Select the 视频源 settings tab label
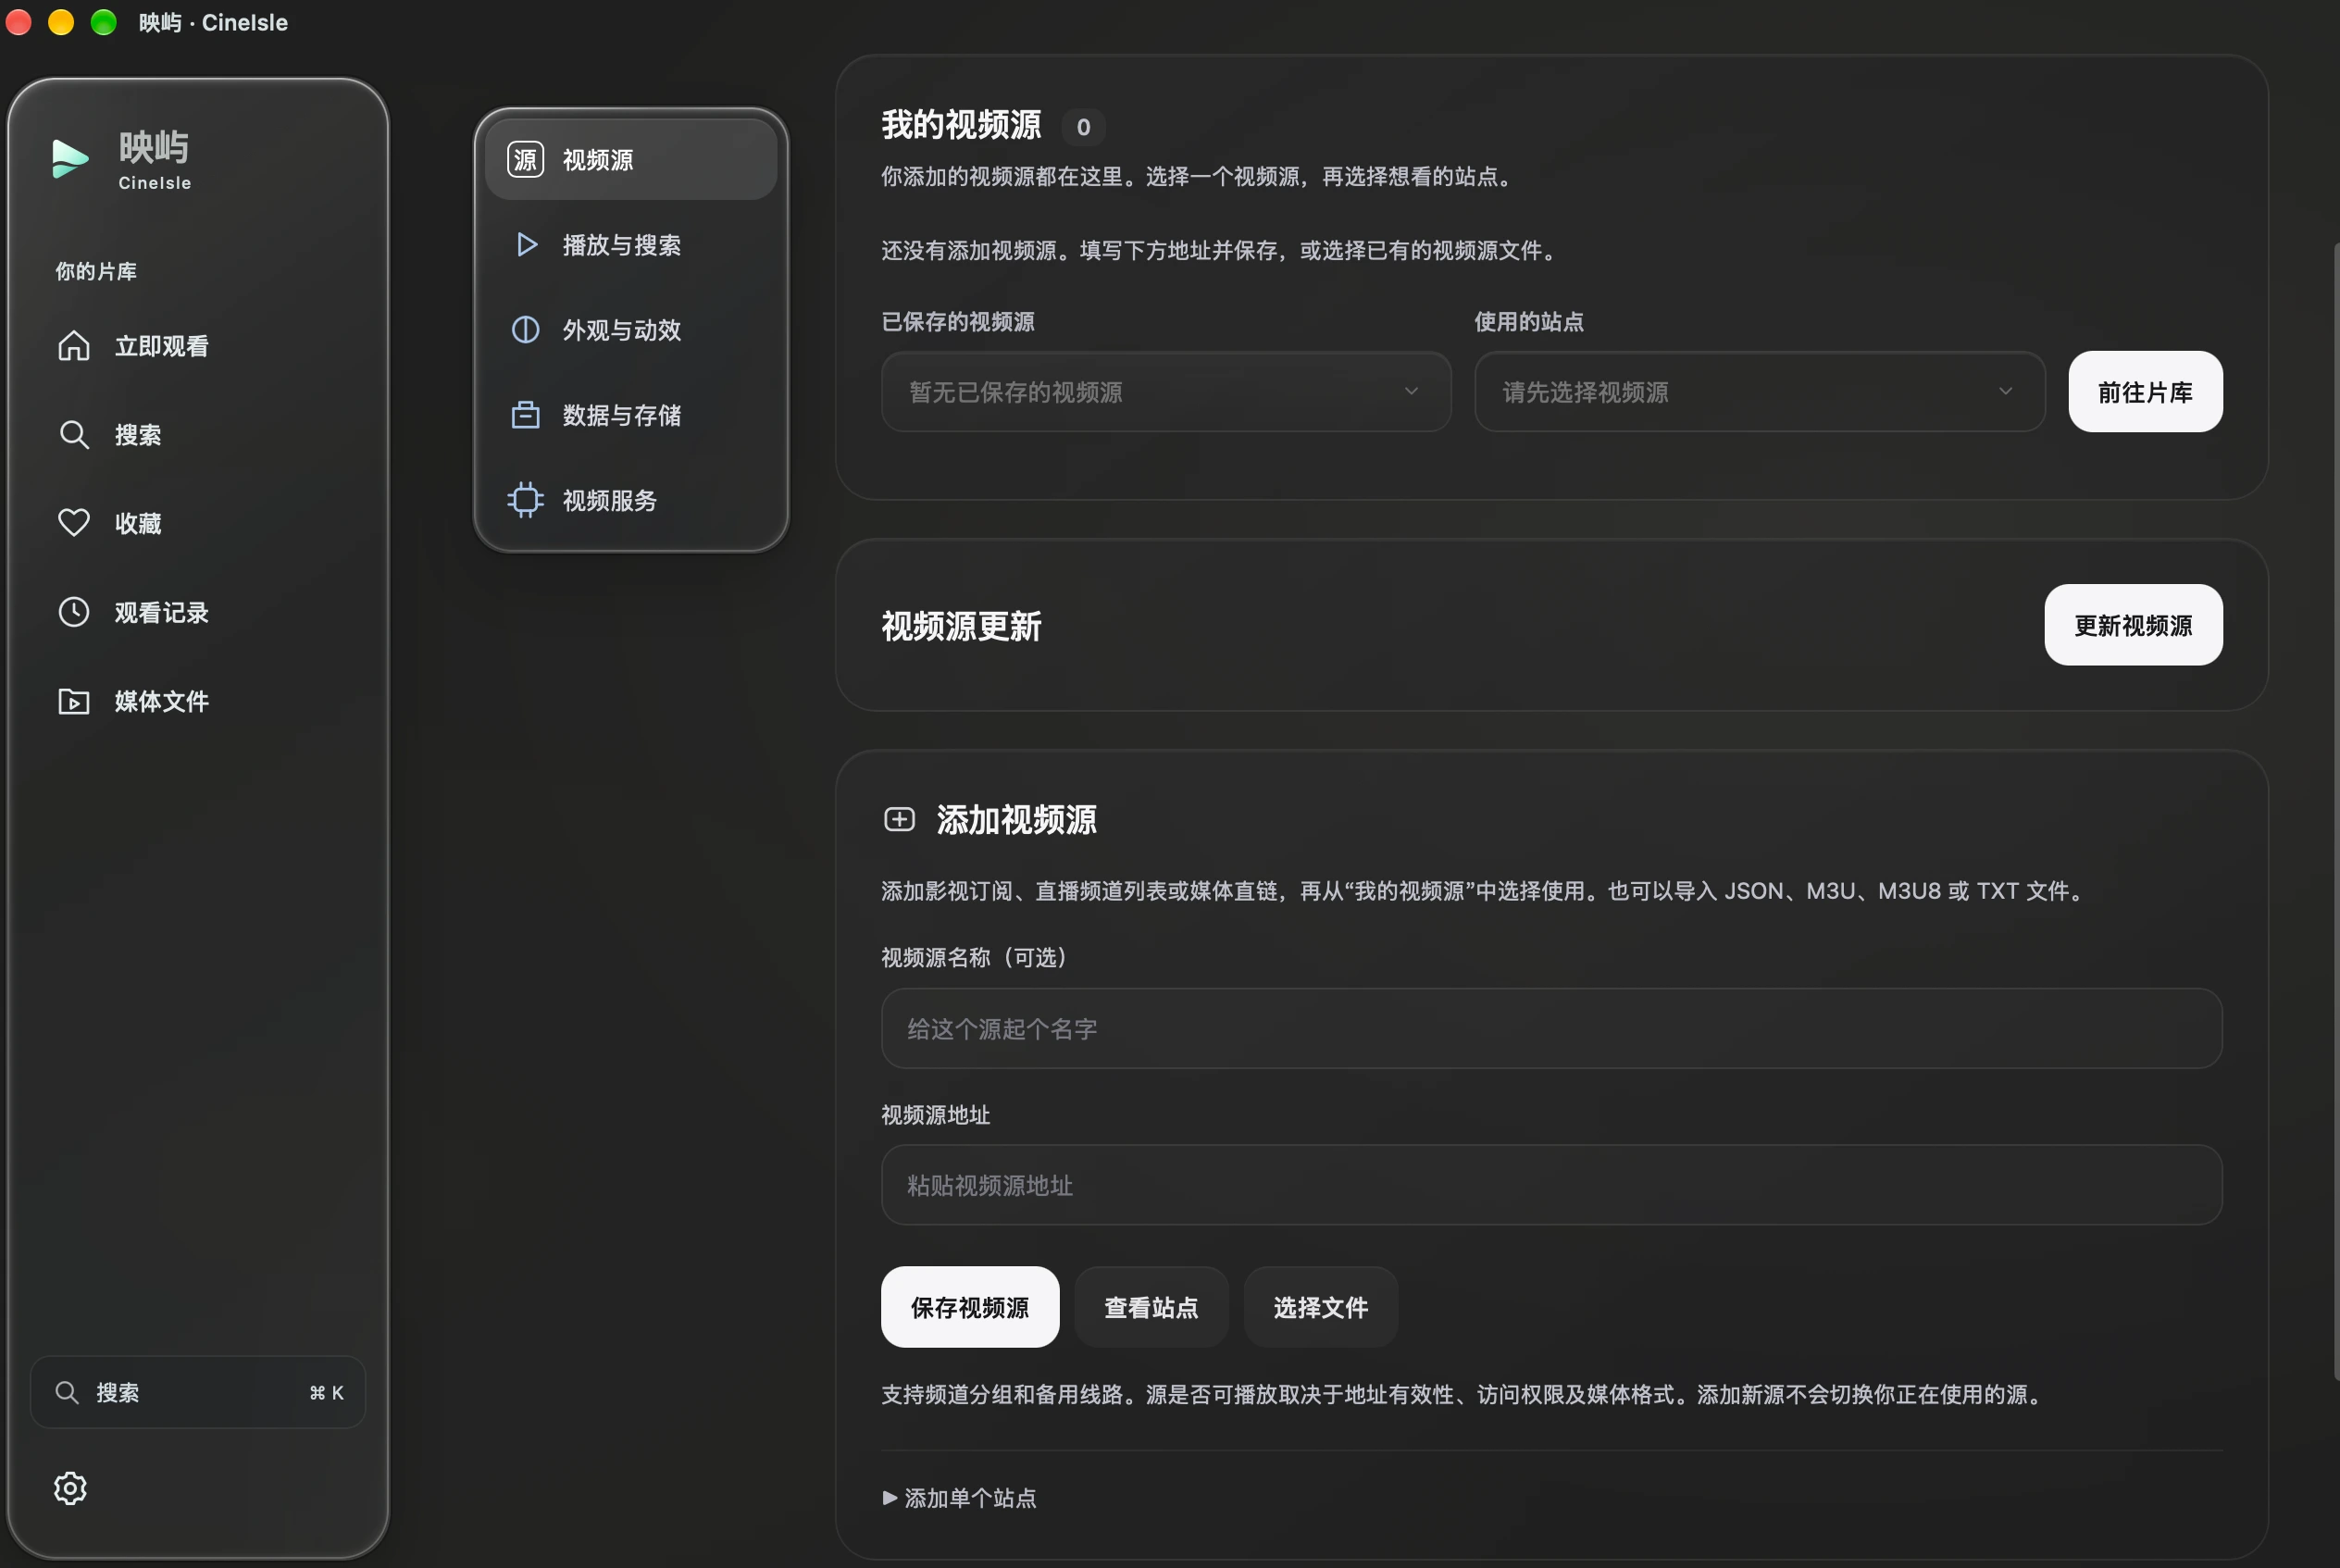Image resolution: width=2340 pixels, height=1568 pixels. coord(598,159)
